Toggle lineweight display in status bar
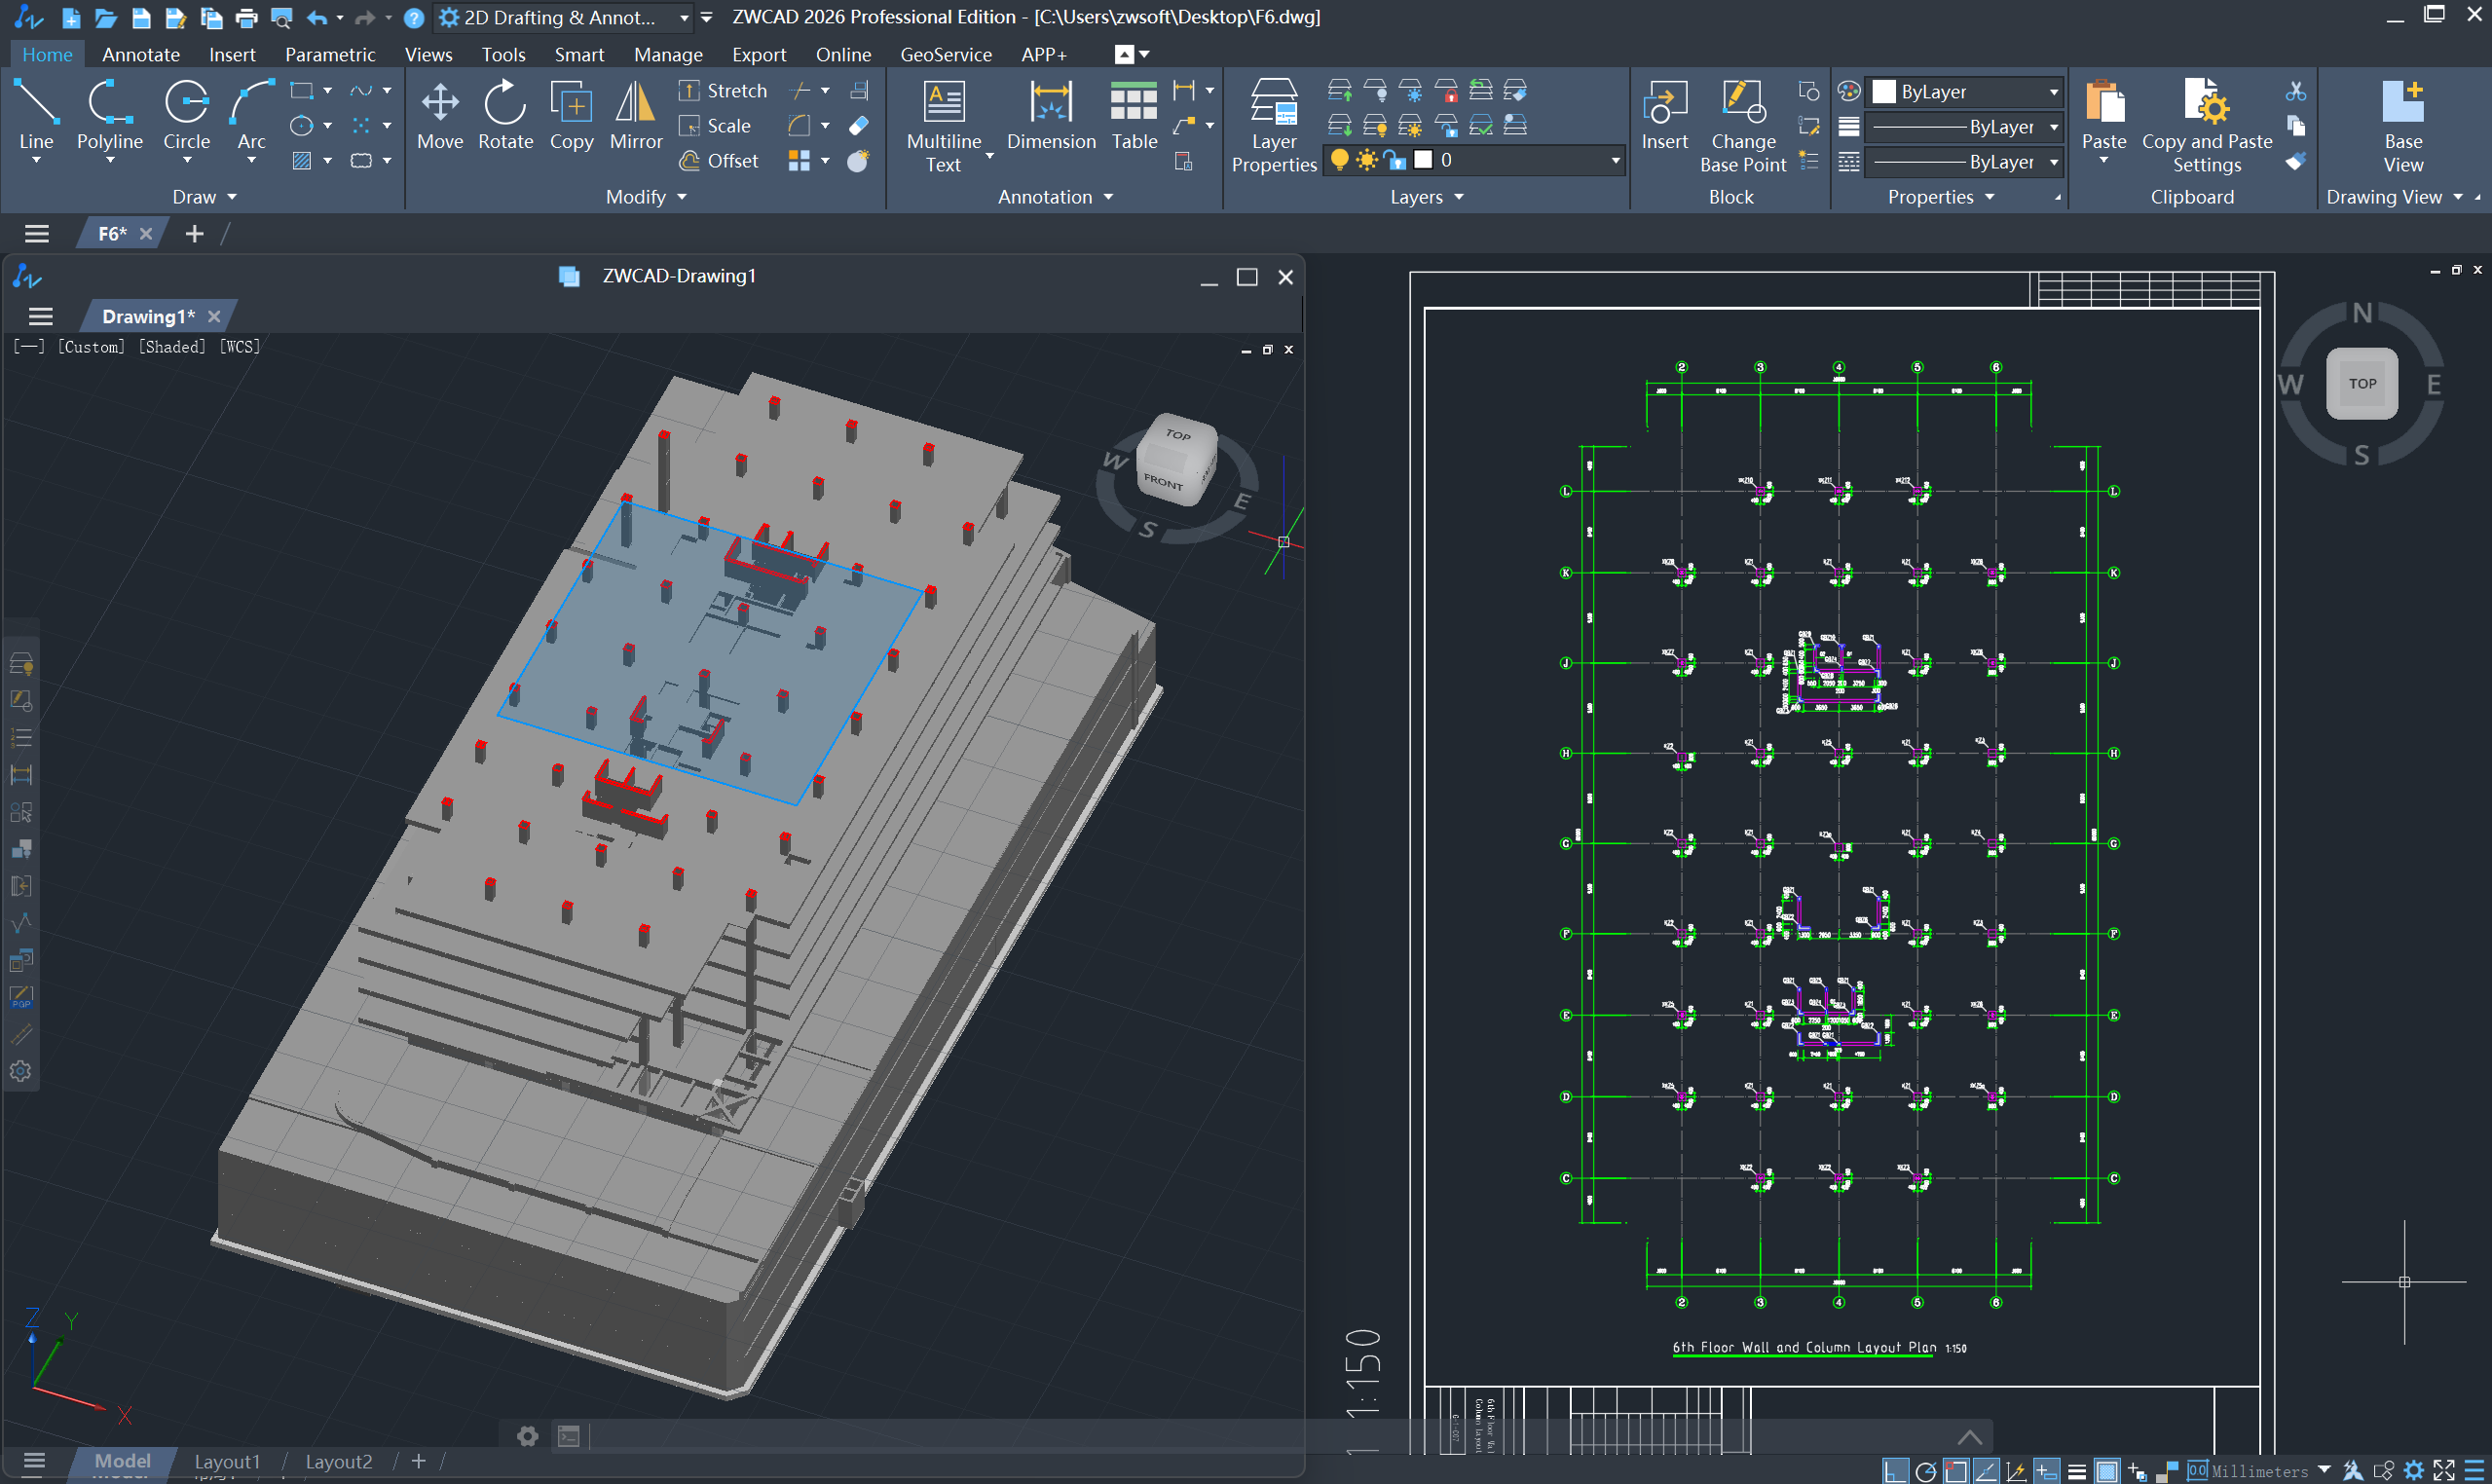This screenshot has height=1484, width=2492. pyautogui.click(x=2077, y=1470)
